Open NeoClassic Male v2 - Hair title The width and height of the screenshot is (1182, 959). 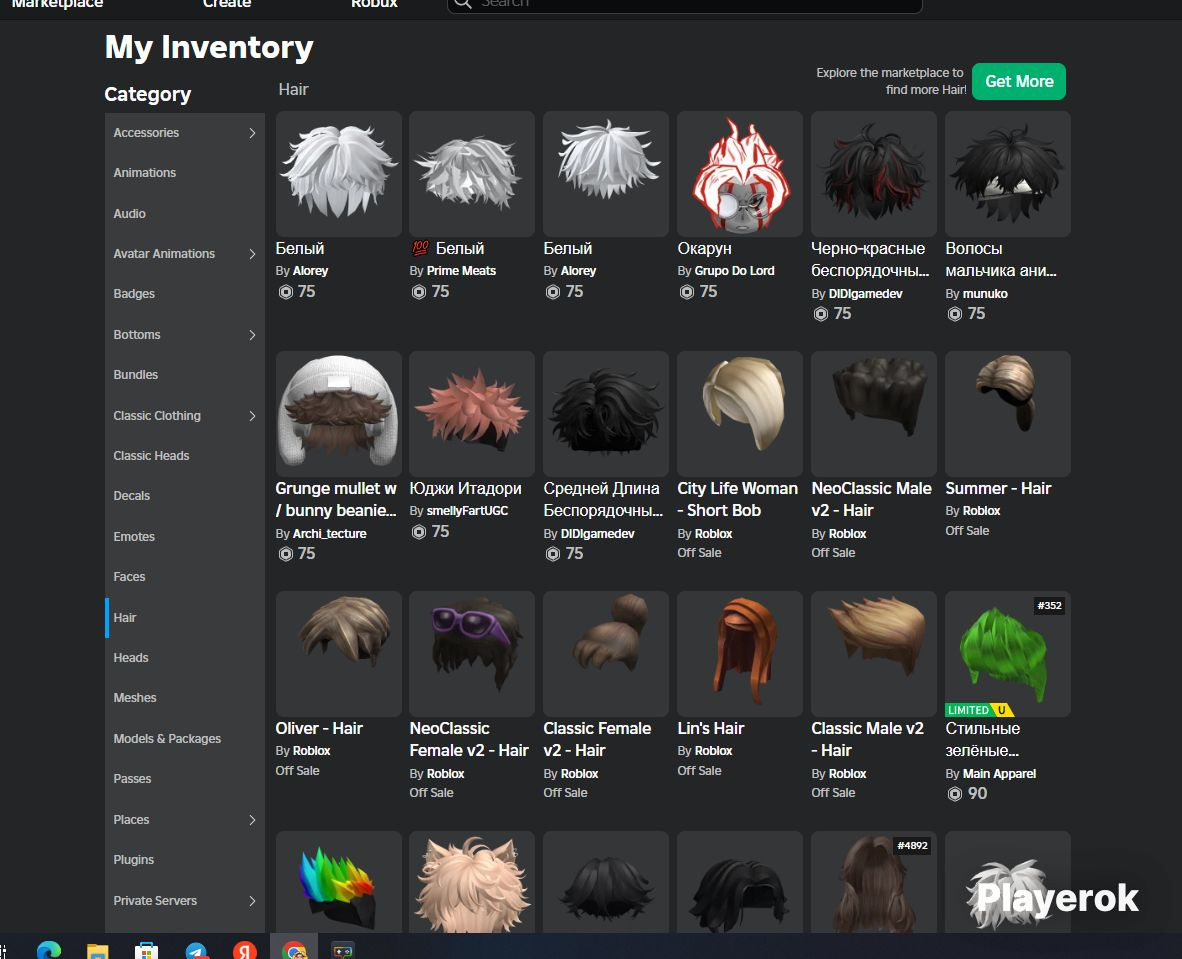click(x=871, y=499)
